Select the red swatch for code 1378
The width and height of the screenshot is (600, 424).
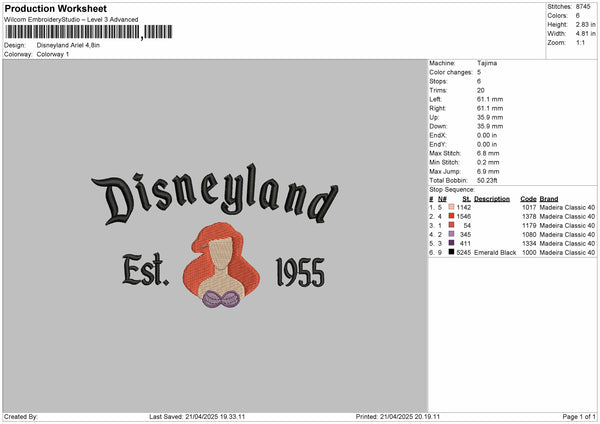click(452, 216)
